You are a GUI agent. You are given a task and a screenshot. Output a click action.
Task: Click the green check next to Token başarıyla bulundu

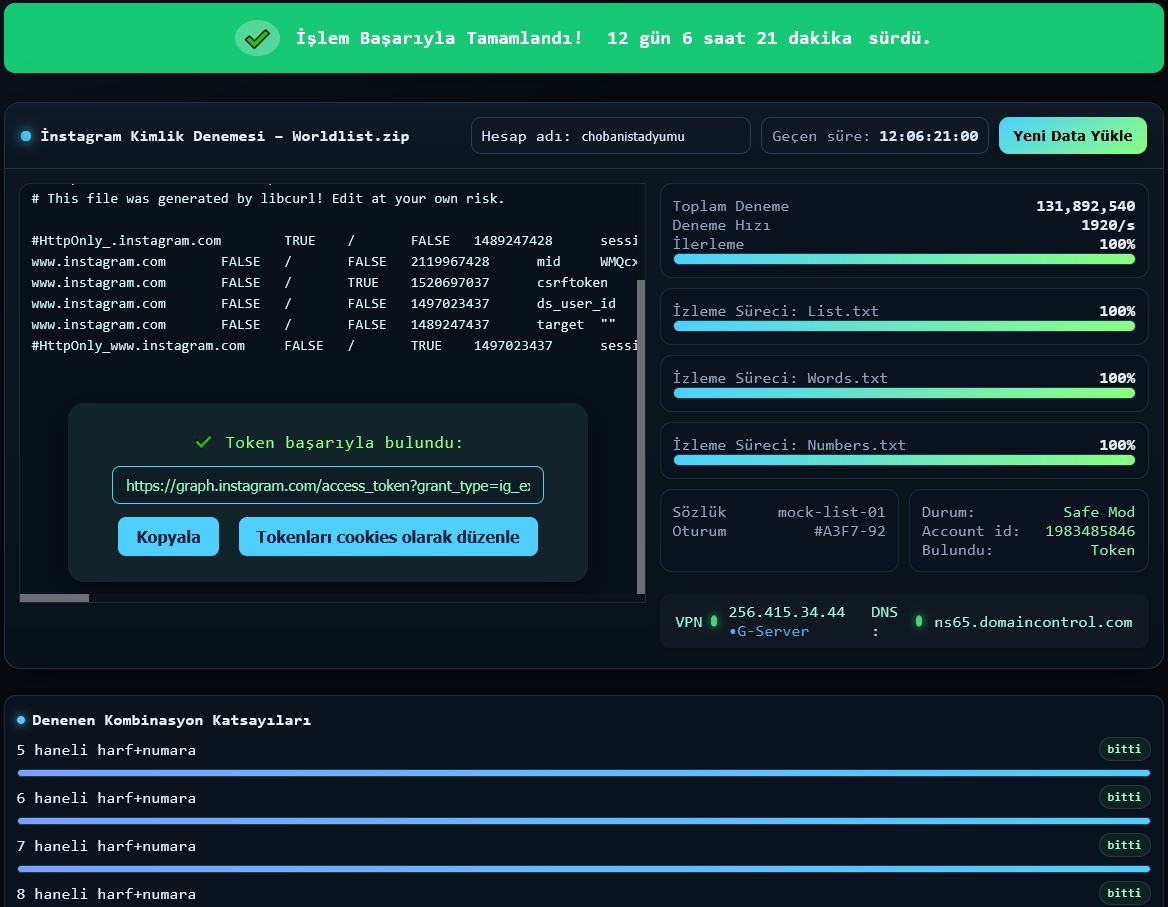[203, 442]
